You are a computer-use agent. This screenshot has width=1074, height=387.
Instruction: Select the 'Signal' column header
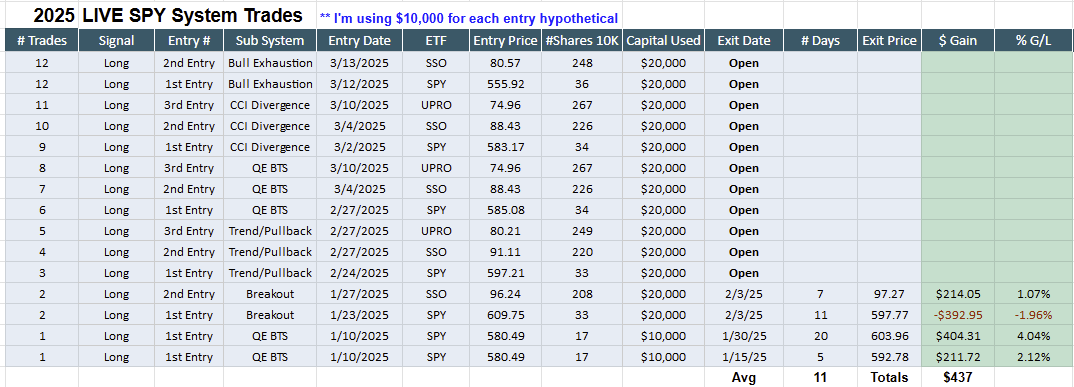[x=116, y=40]
